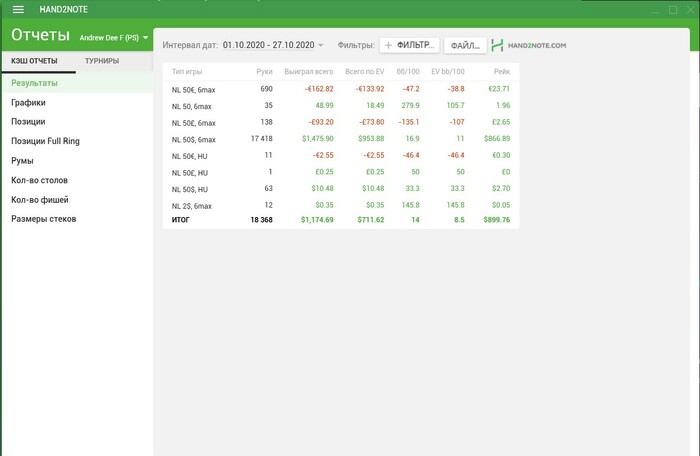Open the date interval 01.10.2020 - 27.10.2020 dropdown

click(273, 45)
